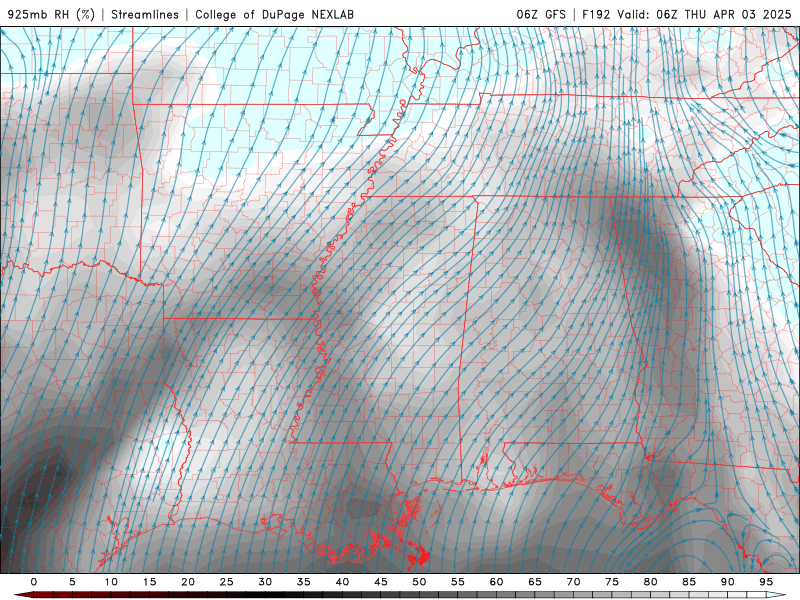Click the "Valid: 06Z THU APR 03 2025" text

pos(704,14)
